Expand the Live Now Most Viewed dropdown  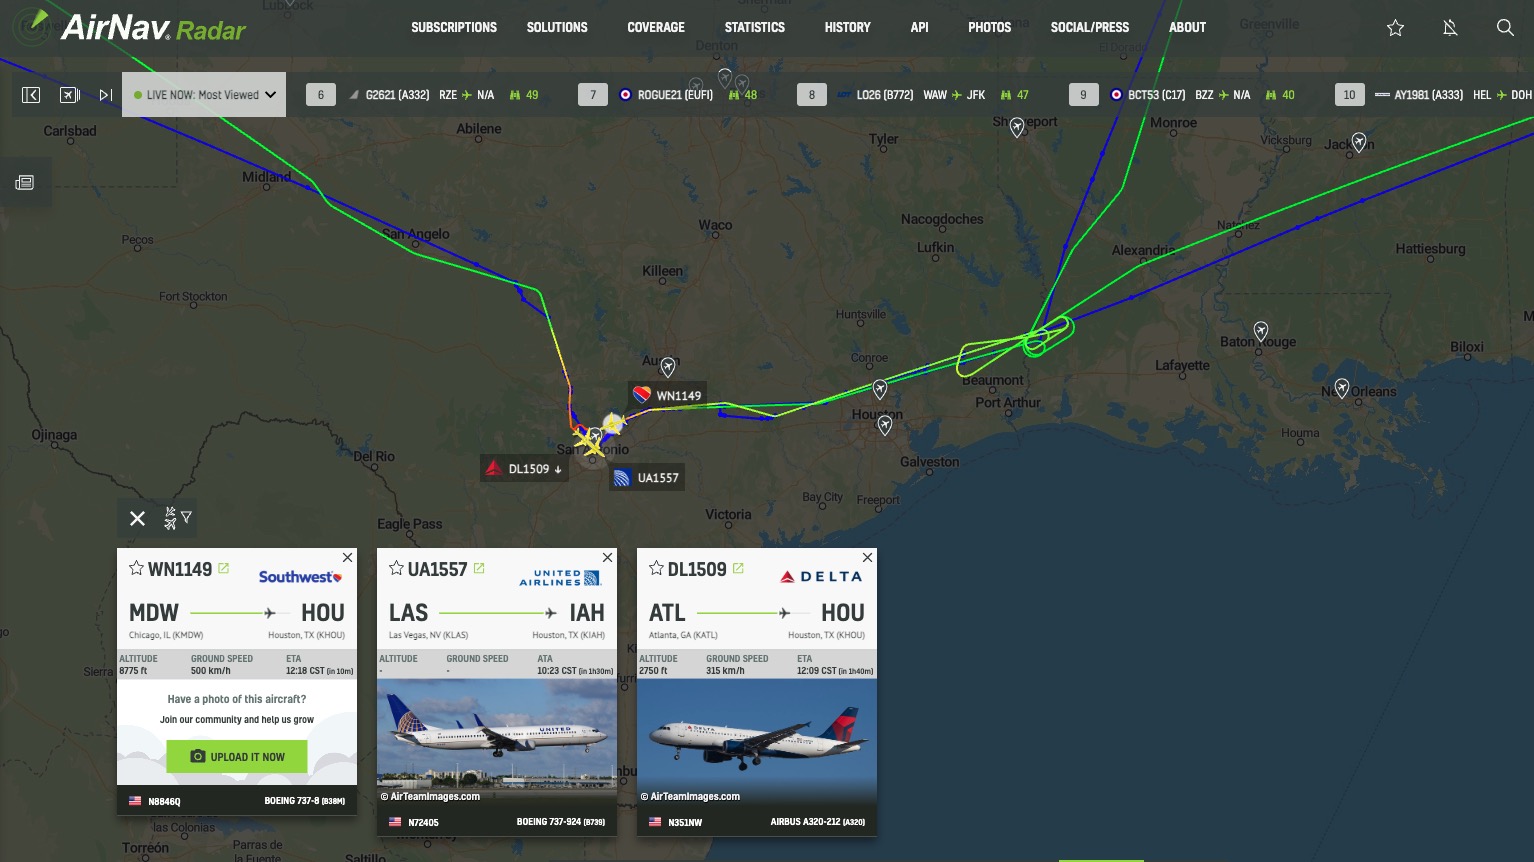click(x=204, y=95)
